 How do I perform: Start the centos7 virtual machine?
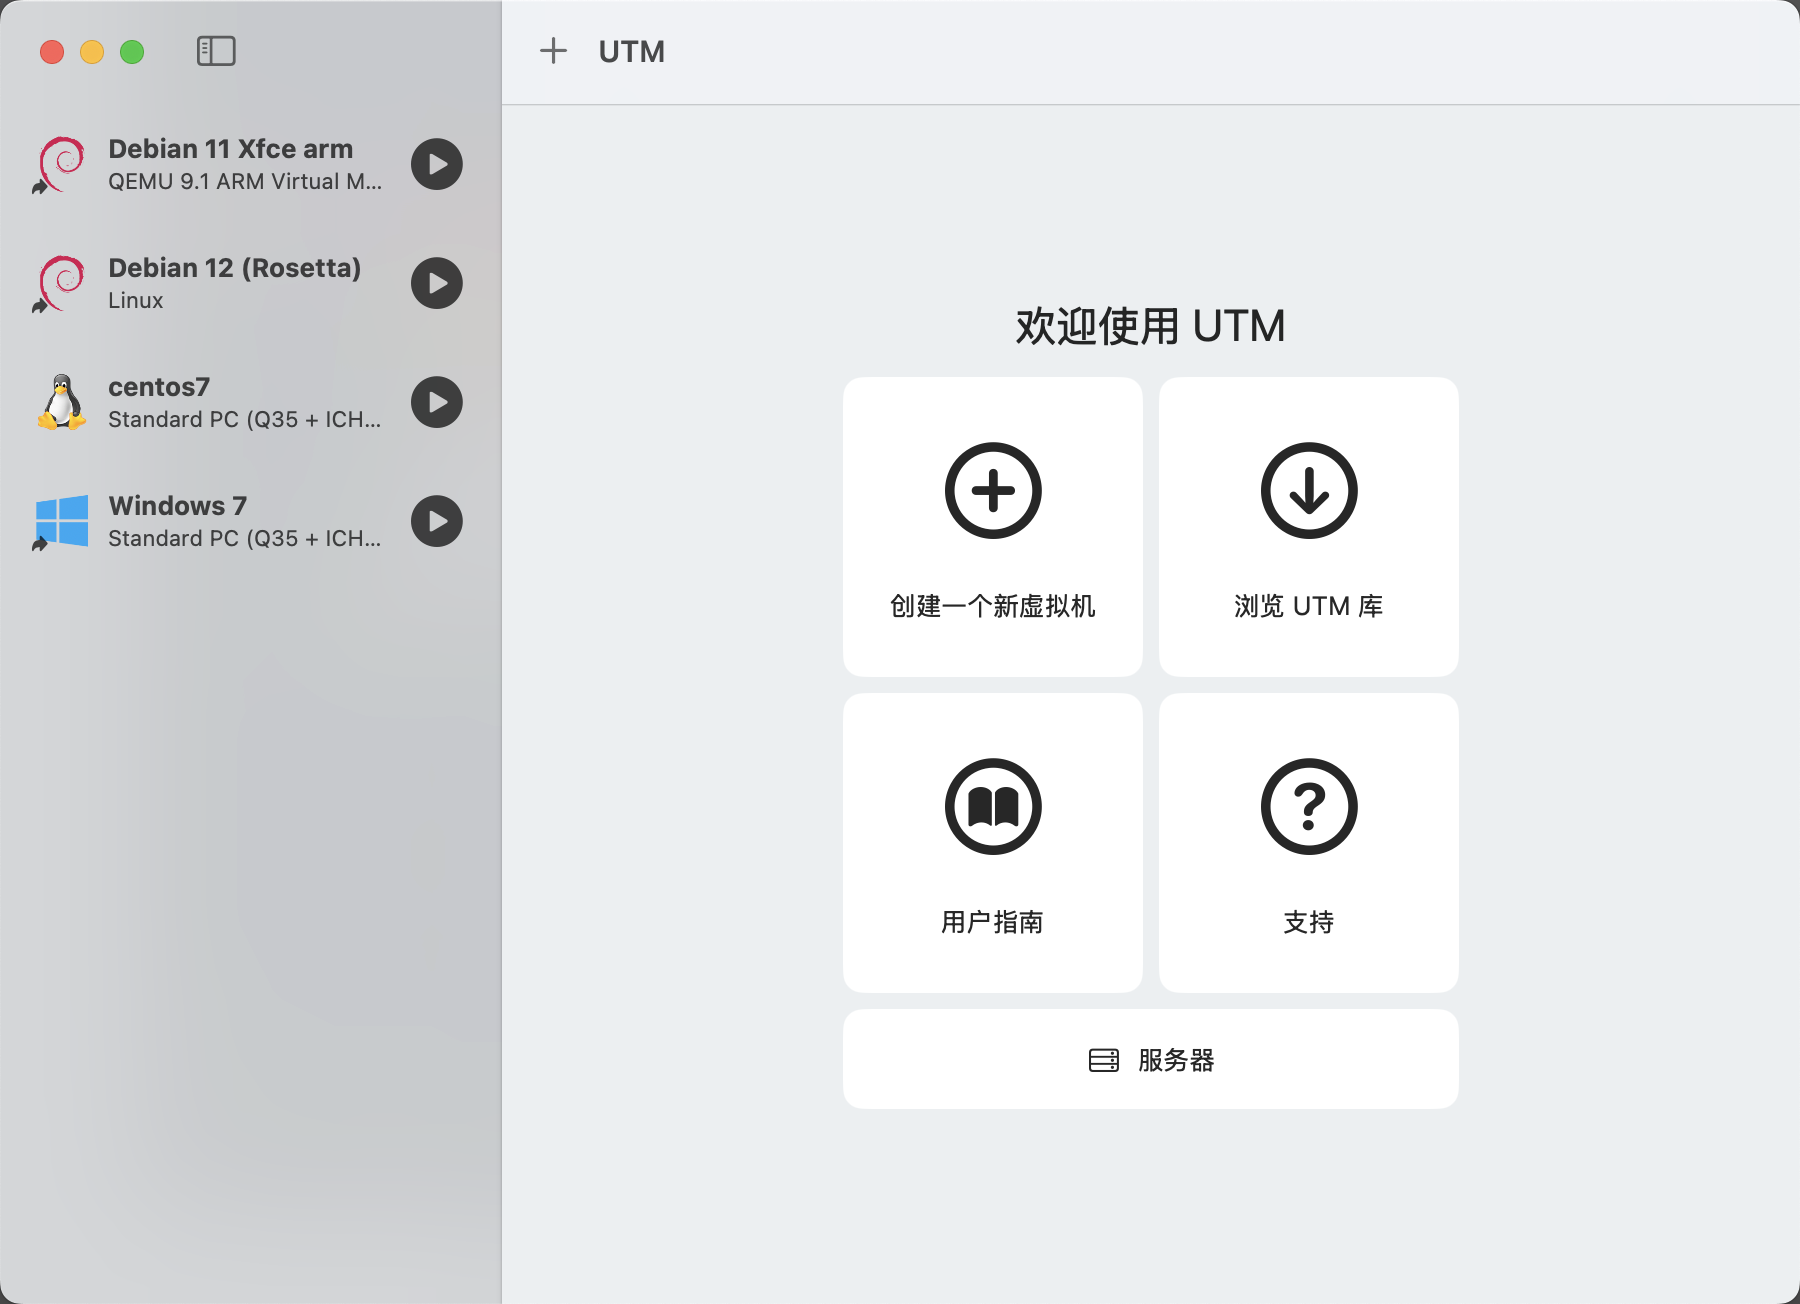pyautogui.click(x=437, y=402)
